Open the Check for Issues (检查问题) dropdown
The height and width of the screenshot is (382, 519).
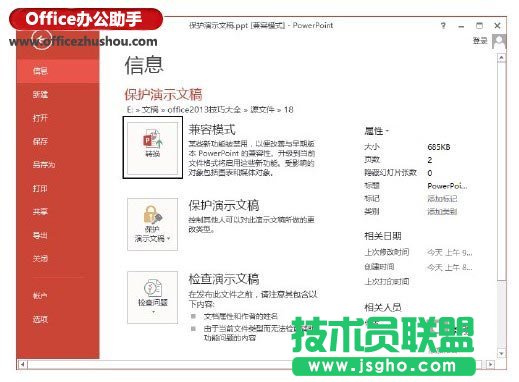(153, 297)
